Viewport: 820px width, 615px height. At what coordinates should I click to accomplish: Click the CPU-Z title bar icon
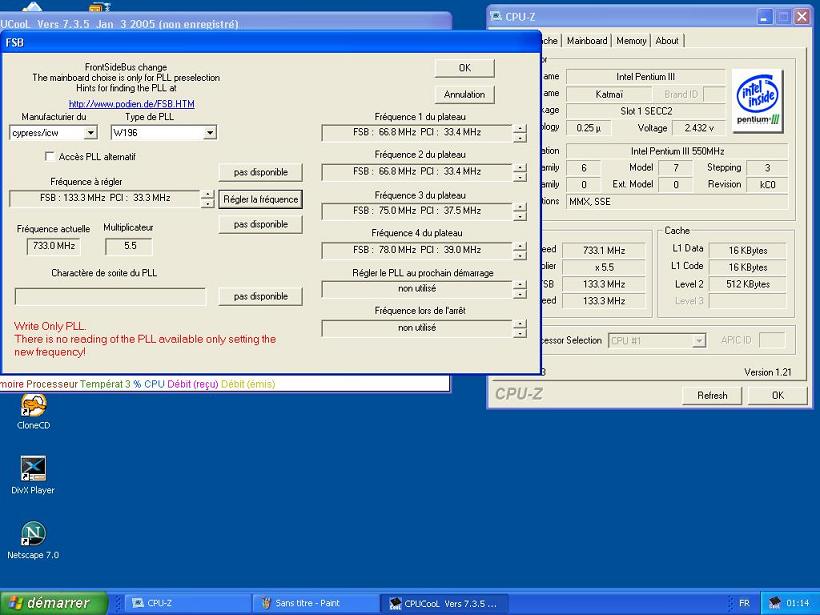[495, 17]
